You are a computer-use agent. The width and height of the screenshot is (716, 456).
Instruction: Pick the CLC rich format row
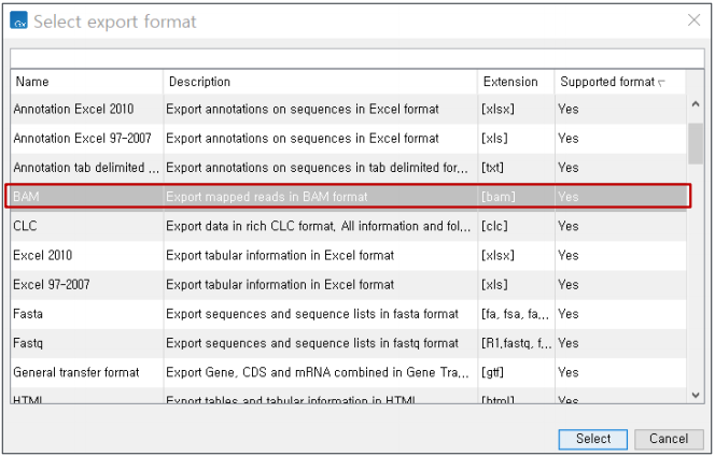pos(86,226)
